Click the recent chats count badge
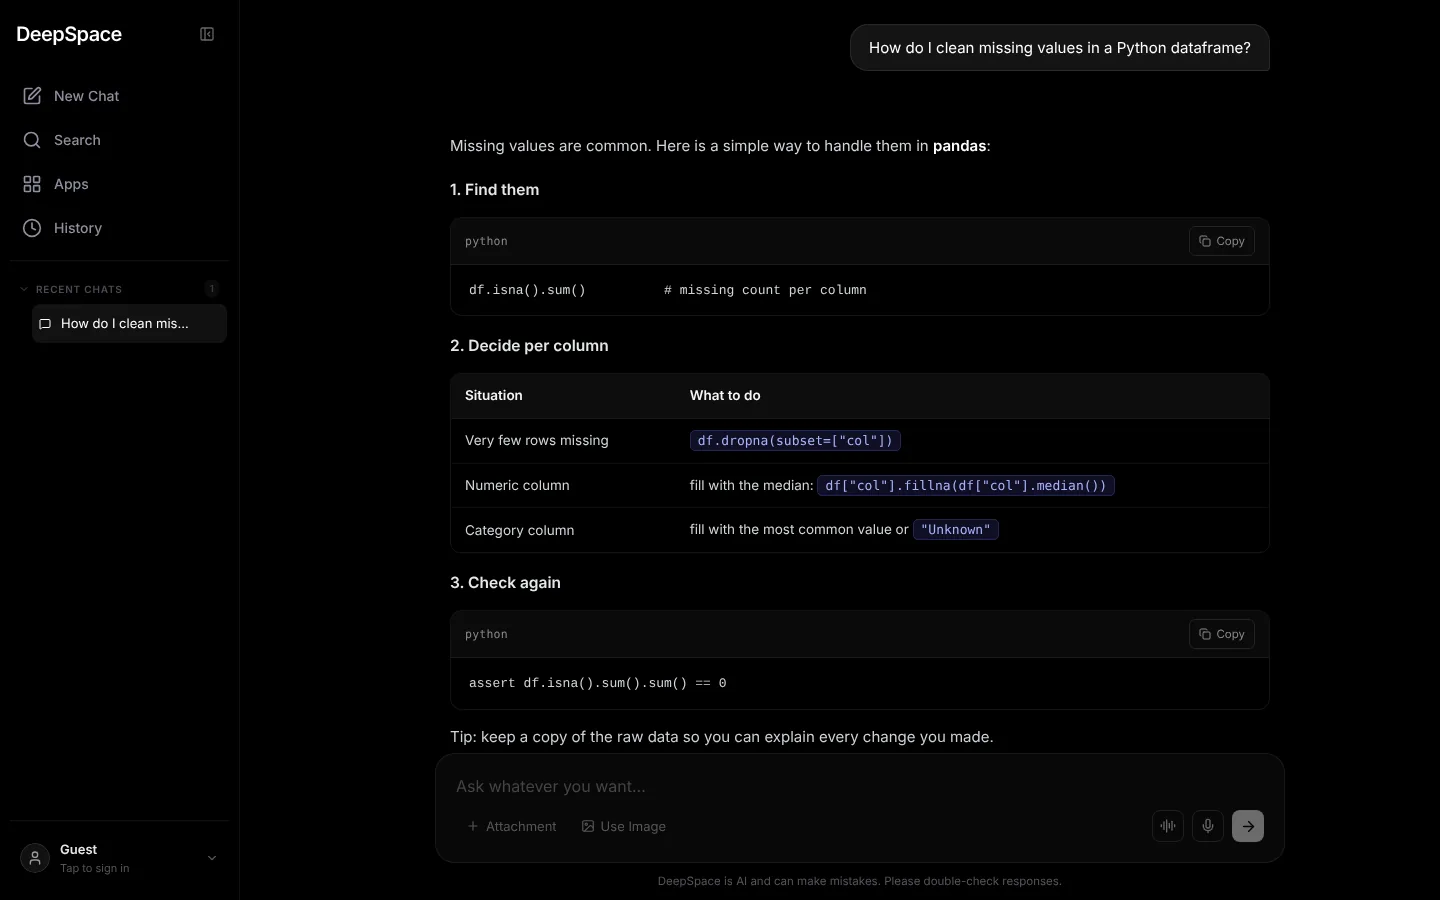Viewport: 1440px width, 900px height. coord(211,289)
